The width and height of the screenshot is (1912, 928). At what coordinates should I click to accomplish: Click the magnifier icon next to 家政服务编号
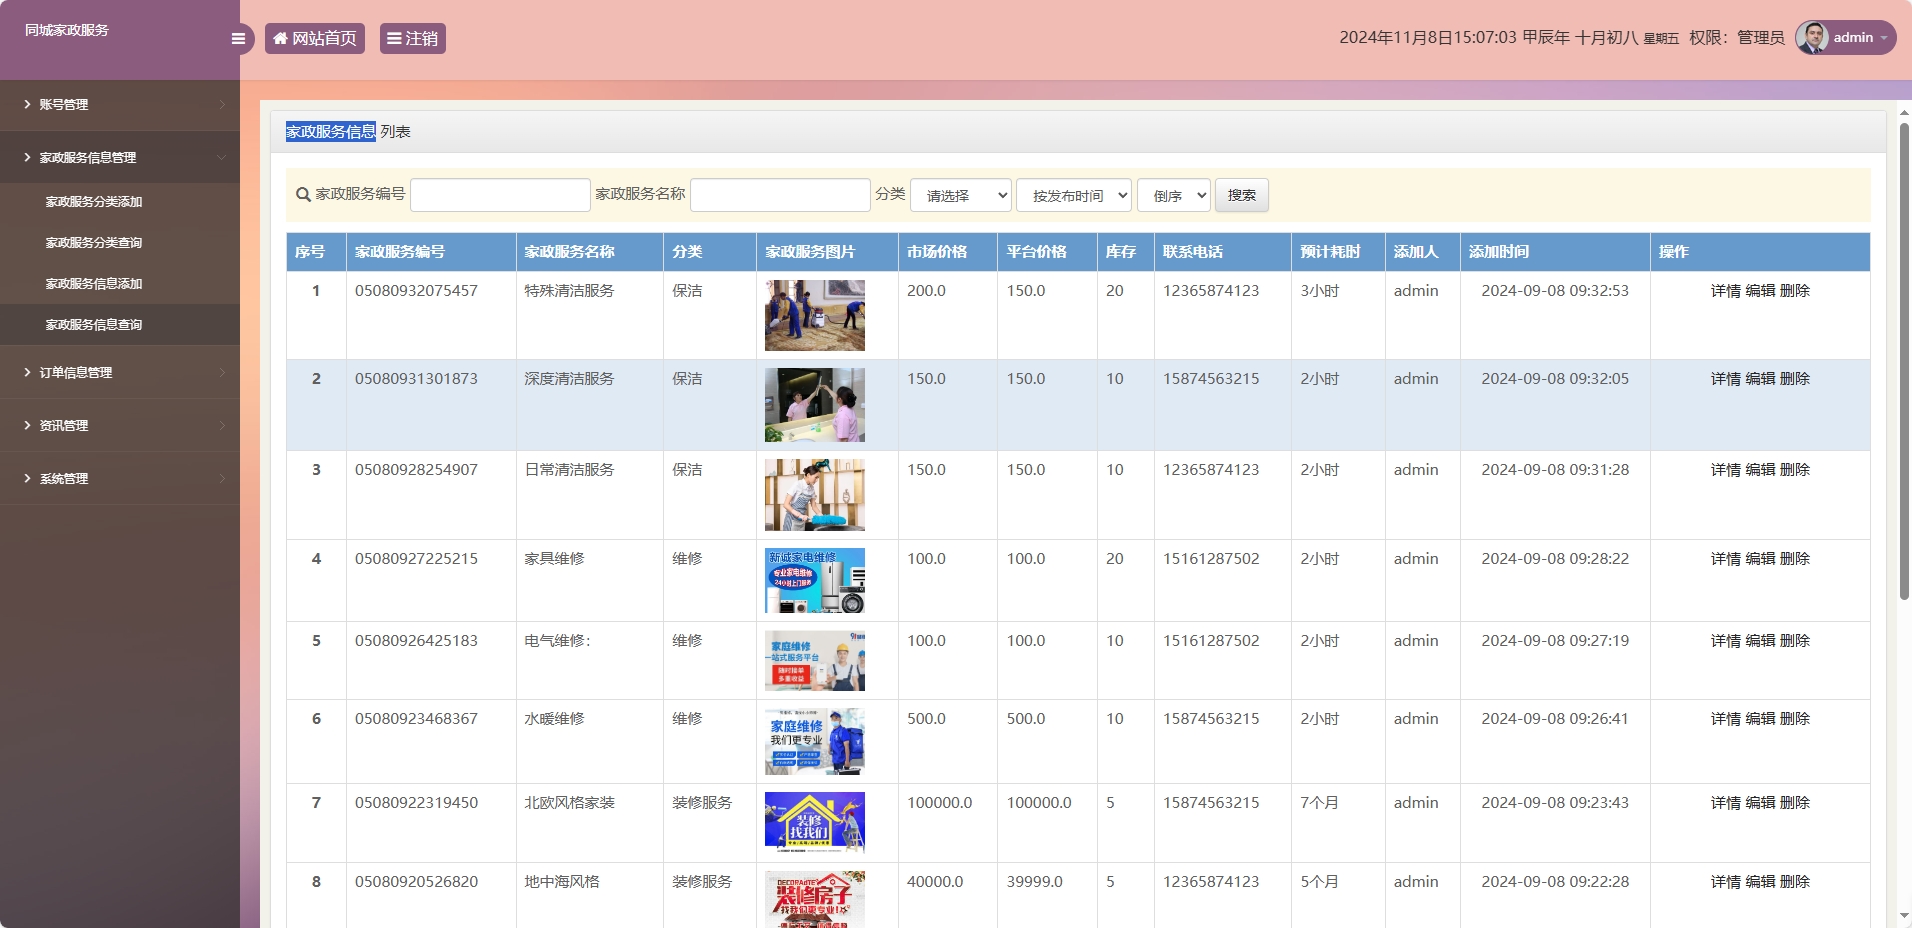[x=301, y=195]
